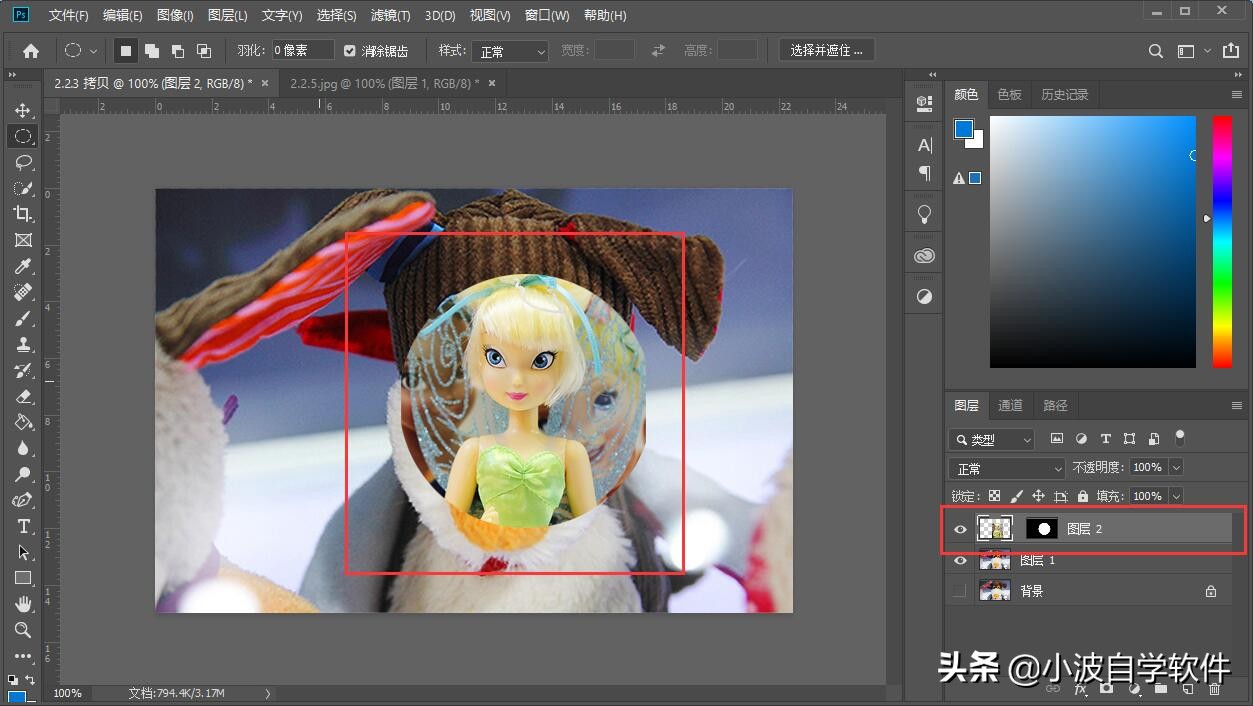Select the Spot Healing Brush tool
Viewport: 1253px width, 706px height.
tap(23, 292)
